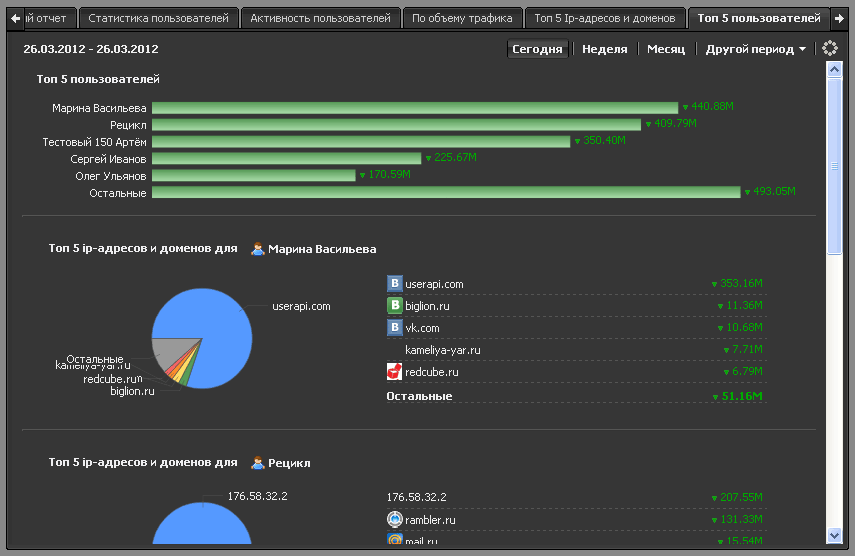Click the rambler.ru site icon
855x556 pixels.
[x=395, y=520]
